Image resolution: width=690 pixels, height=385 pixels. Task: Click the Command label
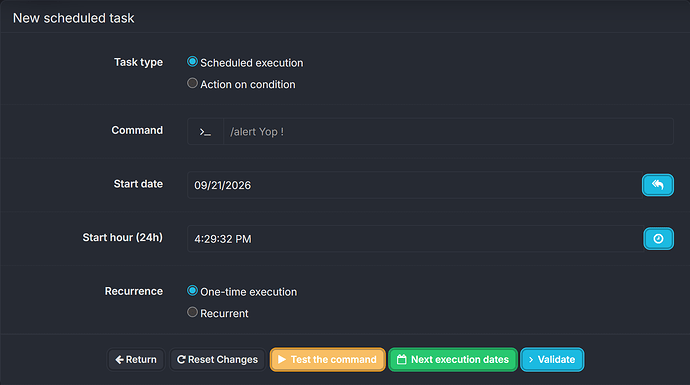click(137, 130)
